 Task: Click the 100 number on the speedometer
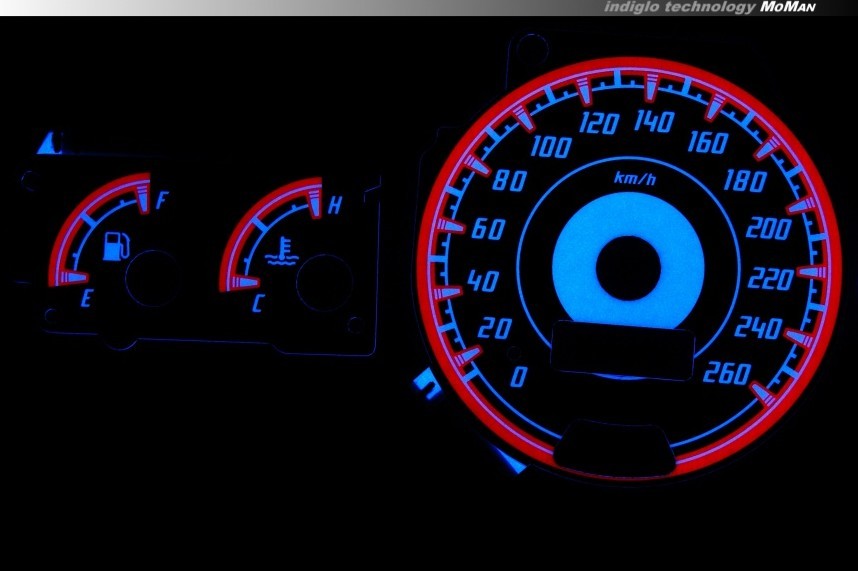(x=551, y=149)
